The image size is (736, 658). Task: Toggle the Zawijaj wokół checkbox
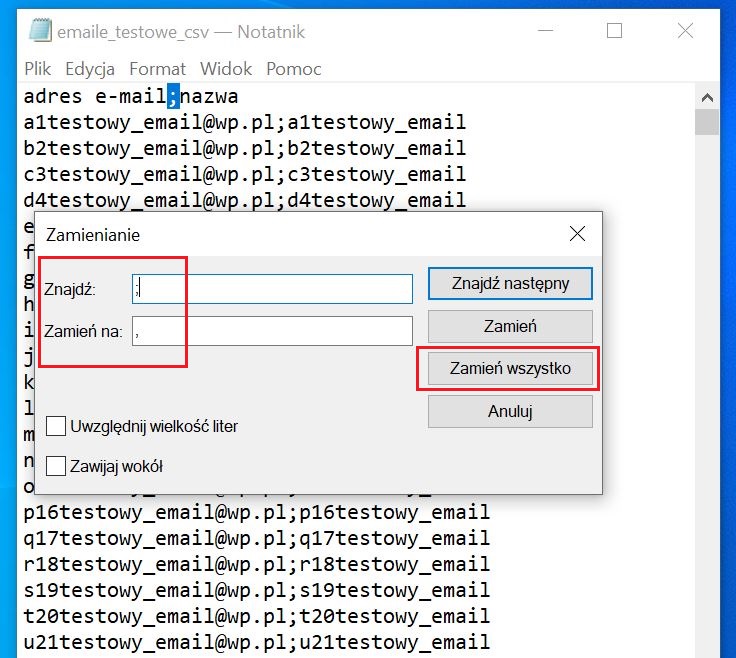(57, 466)
